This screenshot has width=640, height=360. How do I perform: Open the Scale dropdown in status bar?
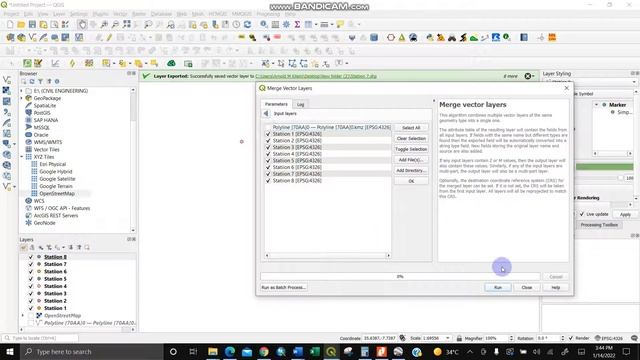pyautogui.click(x=448, y=338)
